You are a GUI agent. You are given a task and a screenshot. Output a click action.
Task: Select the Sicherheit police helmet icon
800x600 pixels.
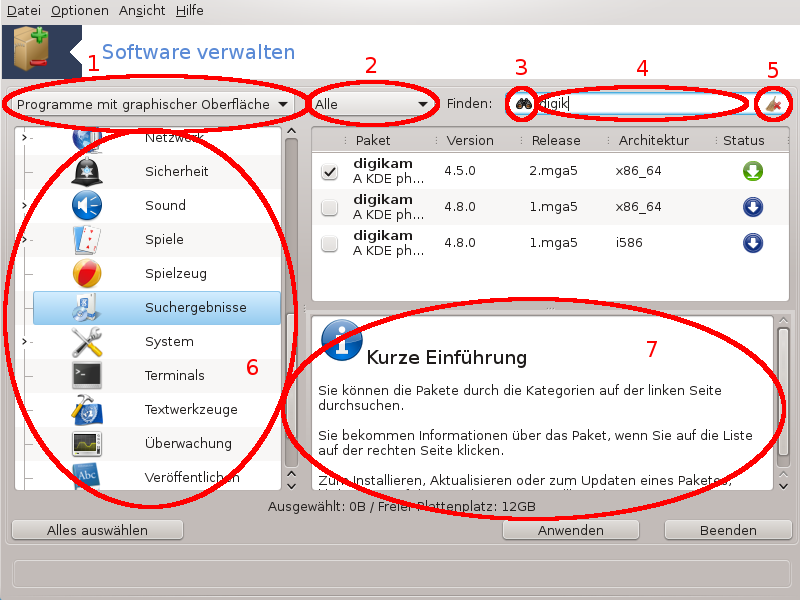click(x=87, y=171)
